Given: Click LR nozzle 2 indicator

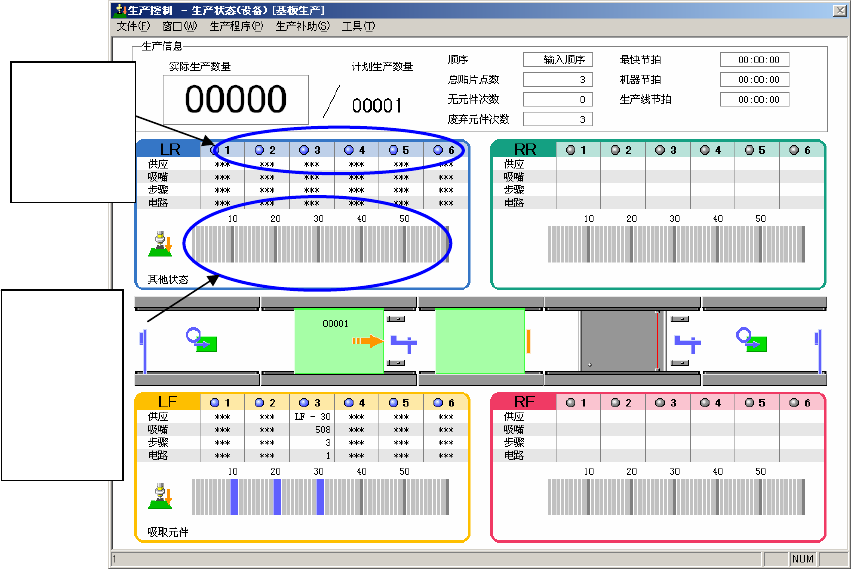Looking at the screenshot, I should click(x=259, y=150).
